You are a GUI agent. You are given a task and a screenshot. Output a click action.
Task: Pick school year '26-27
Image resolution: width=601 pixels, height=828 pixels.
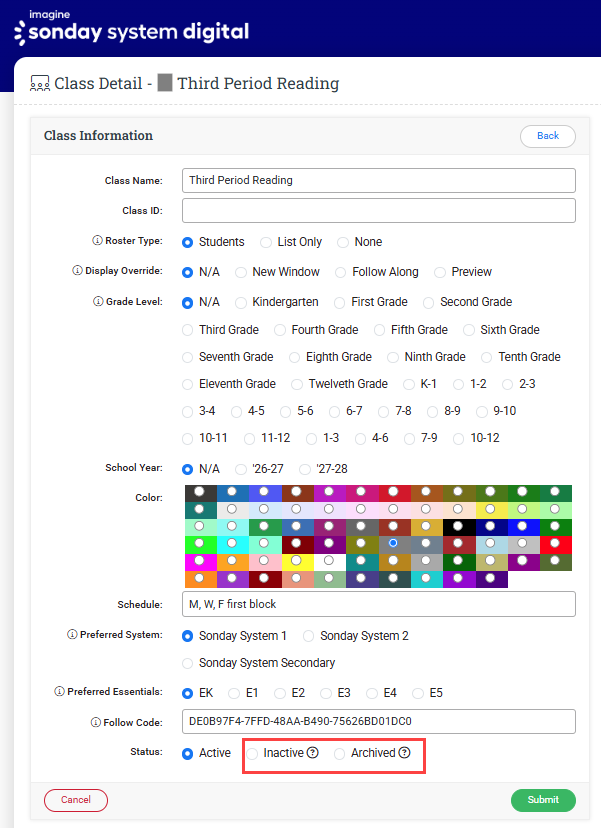pos(240,469)
